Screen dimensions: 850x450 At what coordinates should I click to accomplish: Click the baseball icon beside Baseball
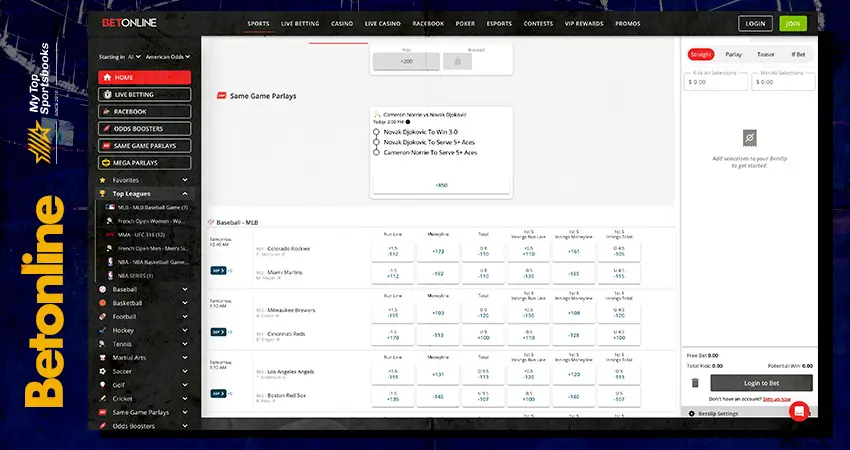tap(102, 290)
